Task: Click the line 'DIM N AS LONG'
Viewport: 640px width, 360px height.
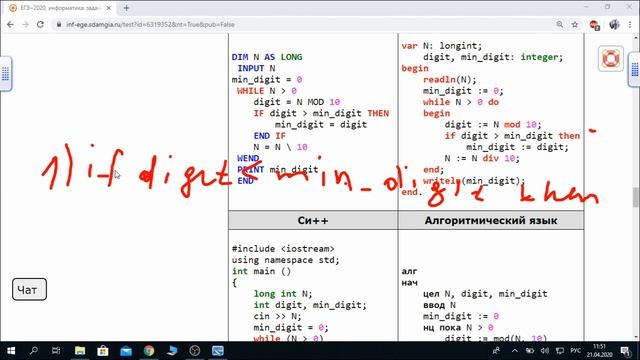Action: [x=267, y=57]
